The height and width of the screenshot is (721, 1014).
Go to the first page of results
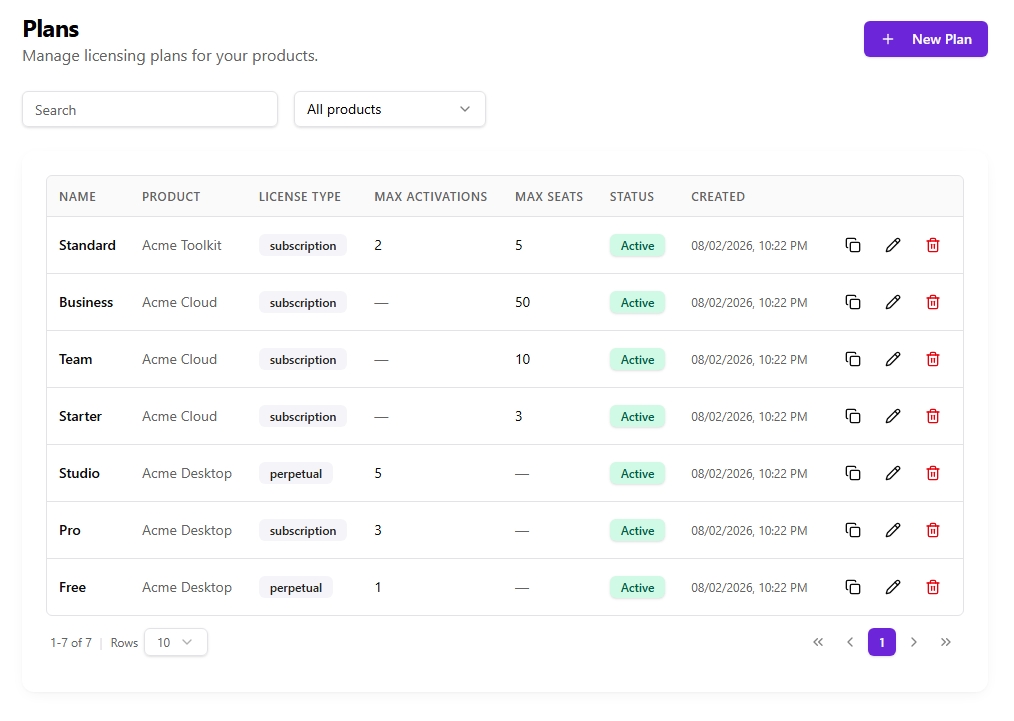click(818, 642)
